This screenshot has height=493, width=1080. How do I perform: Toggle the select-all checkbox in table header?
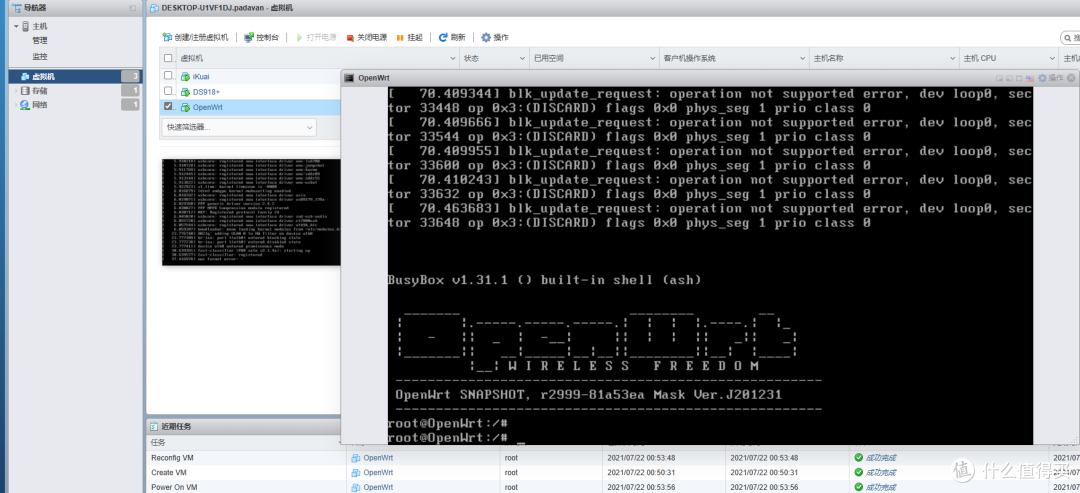168,59
